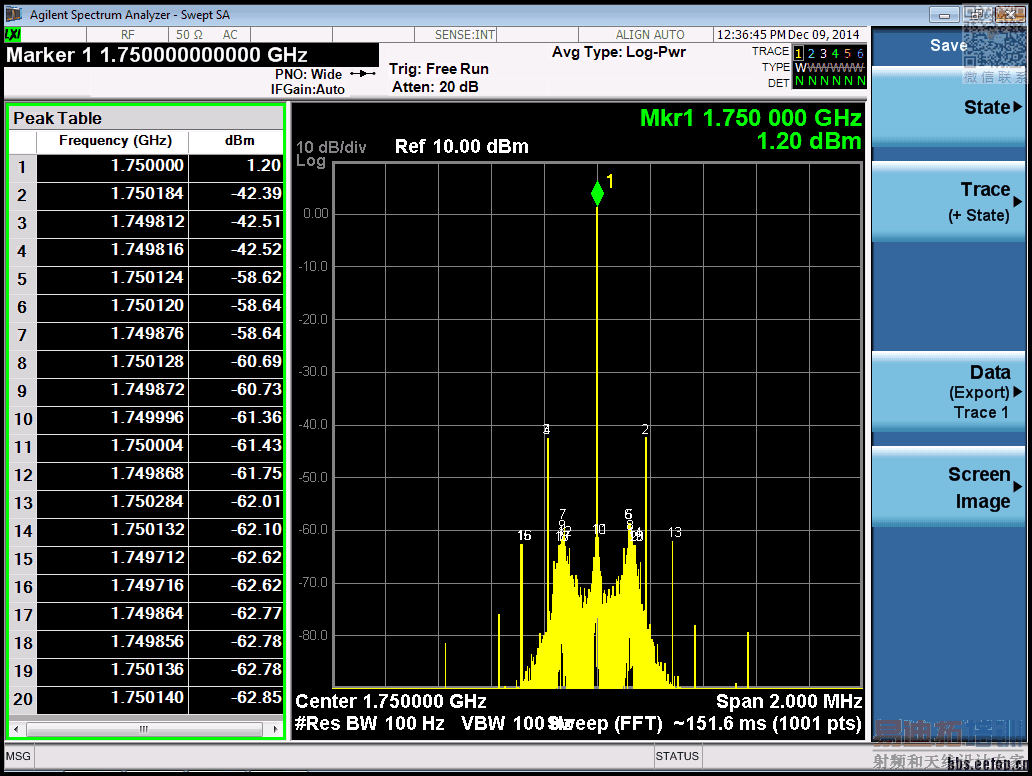Click the Center 1.750000 GHz readout
The image size is (1032, 776).
[391, 701]
